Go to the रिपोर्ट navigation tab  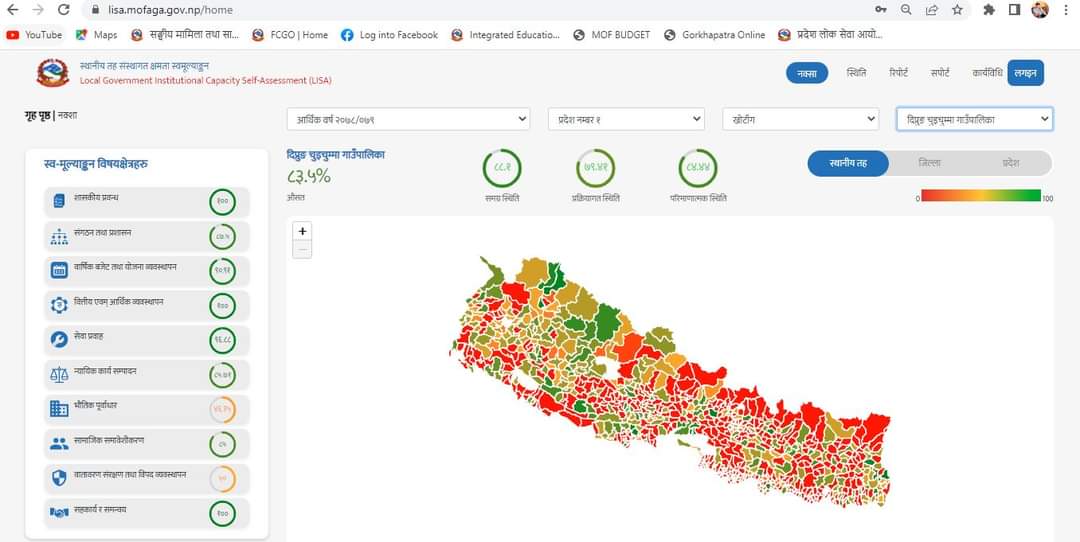898,73
